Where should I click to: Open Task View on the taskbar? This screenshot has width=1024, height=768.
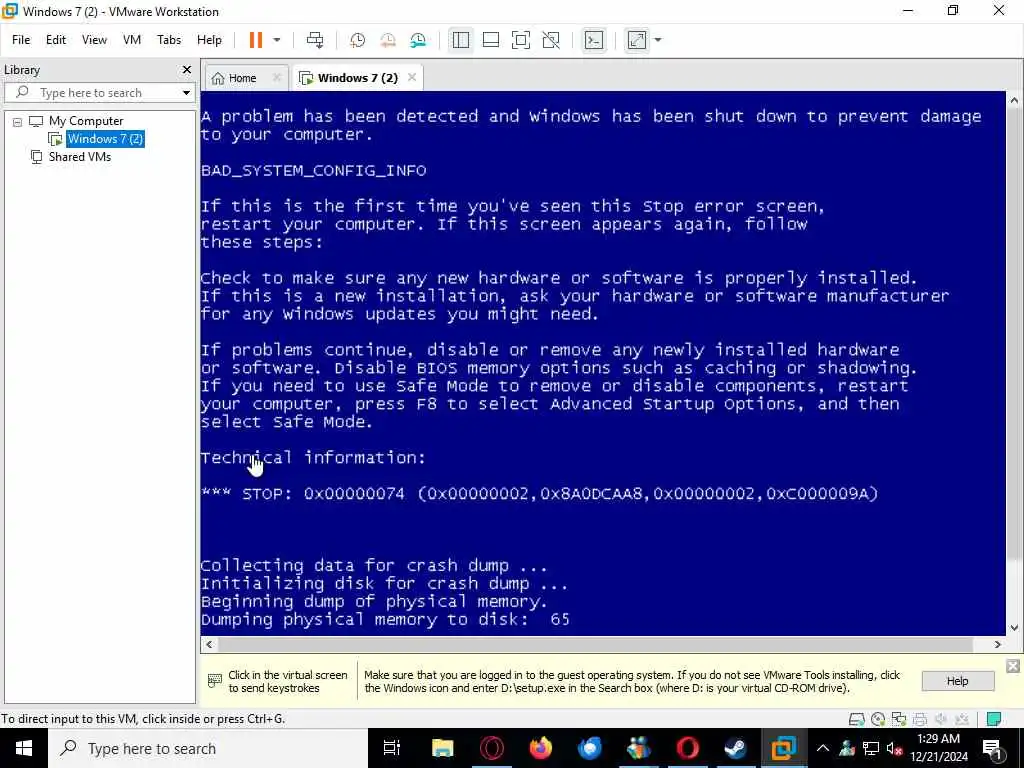pos(392,748)
